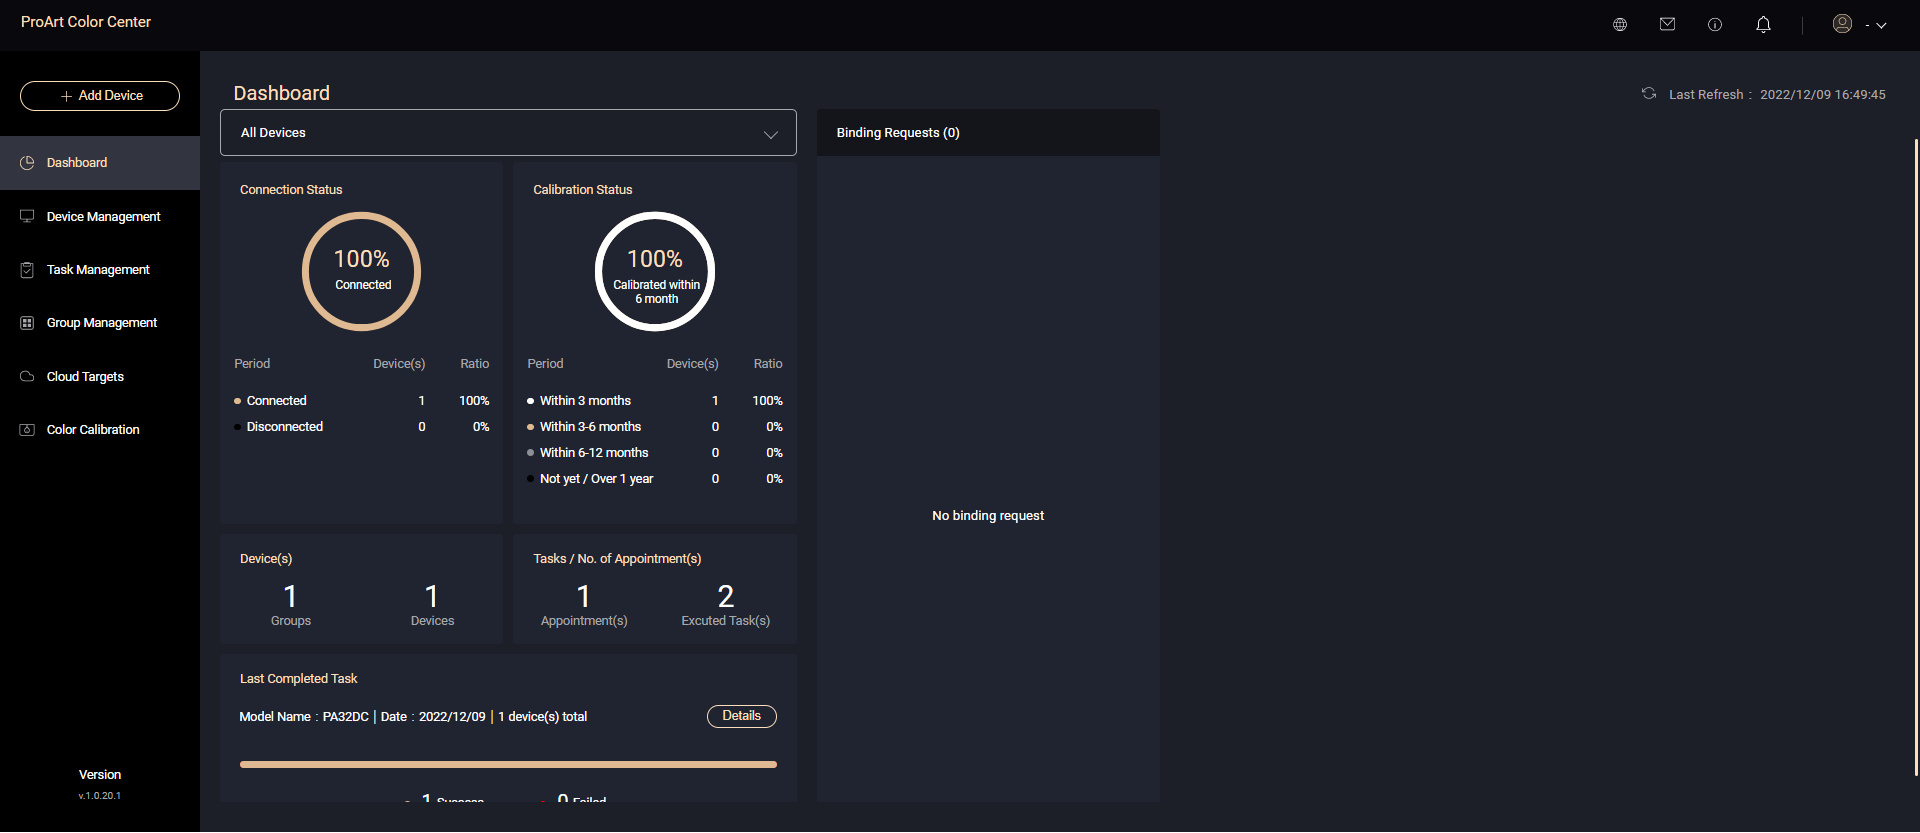
Task: Click the Binding Requests (0) header
Action: click(x=988, y=133)
